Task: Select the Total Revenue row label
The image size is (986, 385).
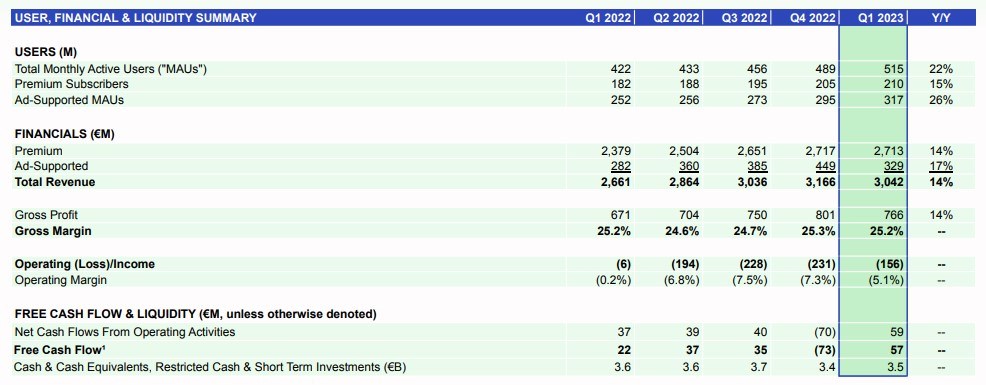Action: pos(55,182)
